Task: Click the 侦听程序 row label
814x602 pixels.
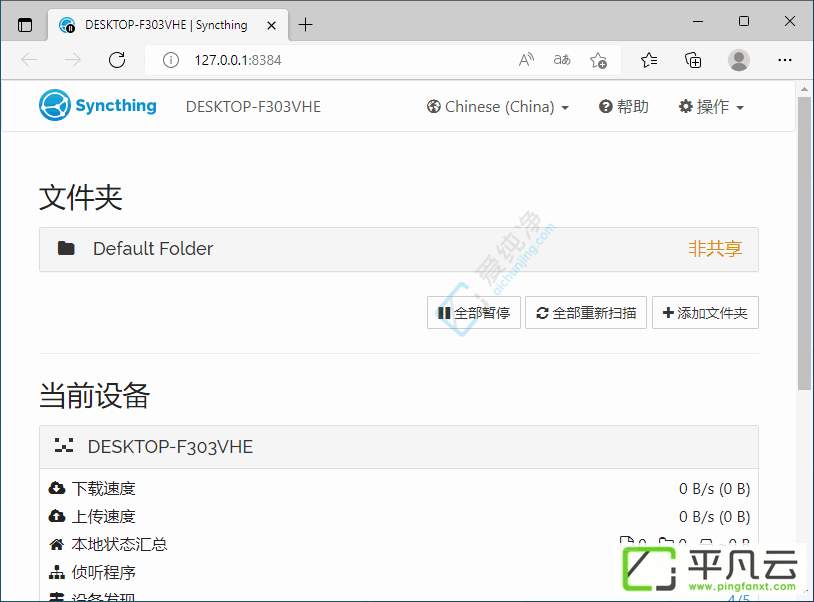Action: click(103, 572)
